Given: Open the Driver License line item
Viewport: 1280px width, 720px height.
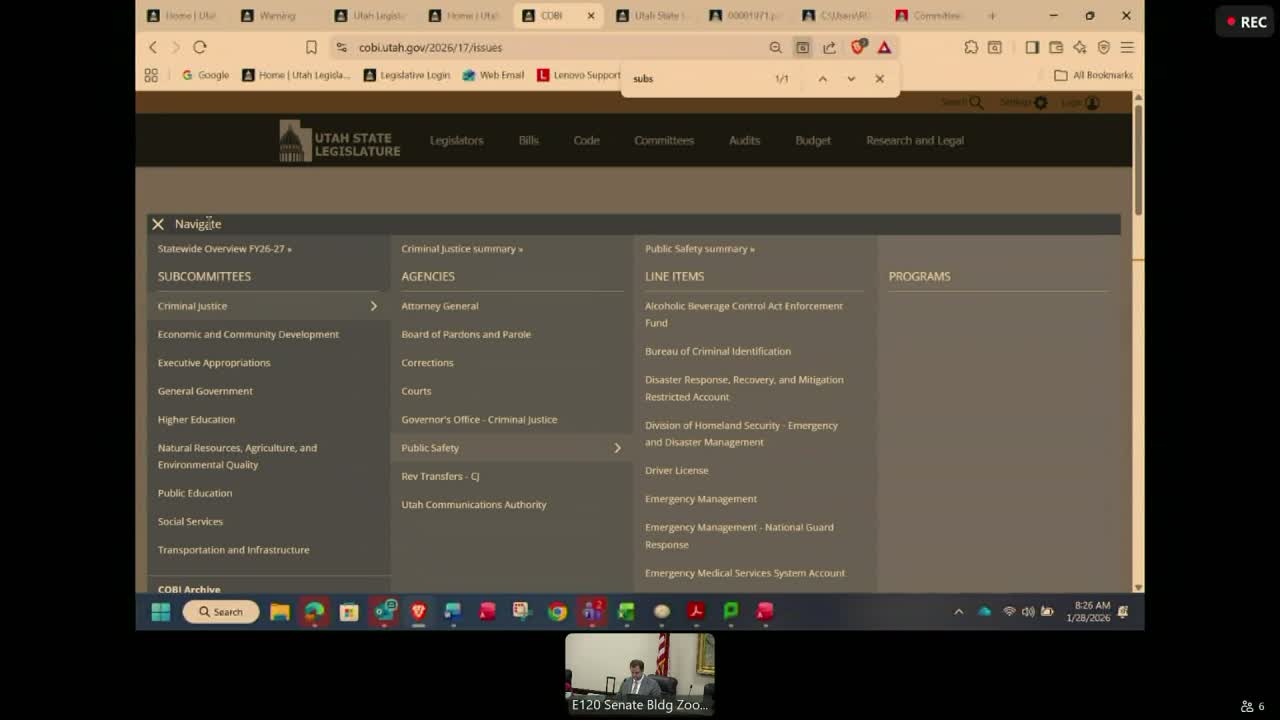Looking at the screenshot, I should tap(676, 470).
